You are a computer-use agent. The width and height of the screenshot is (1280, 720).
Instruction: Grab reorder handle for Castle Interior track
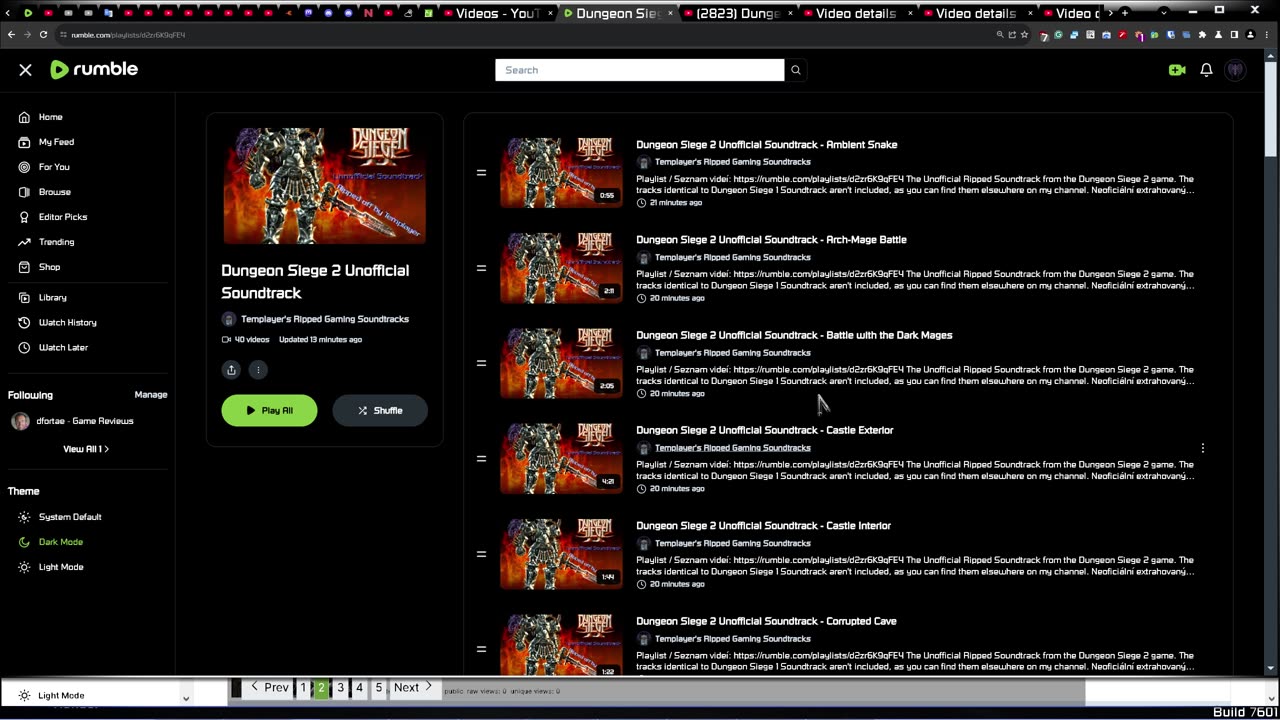(481, 554)
